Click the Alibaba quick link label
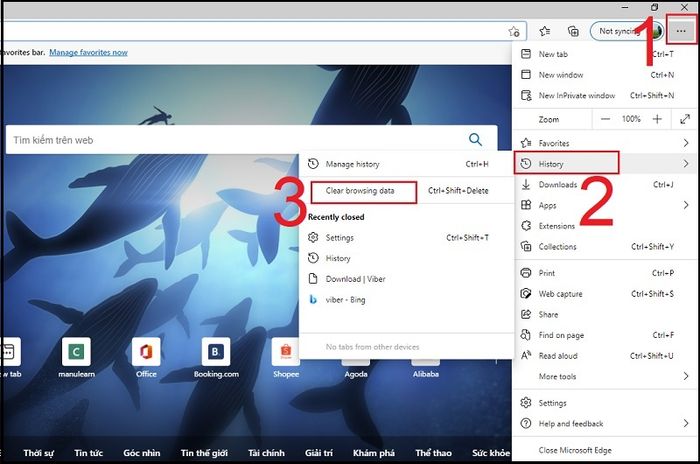Image resolution: width=700 pixels, height=464 pixels. coord(425,374)
